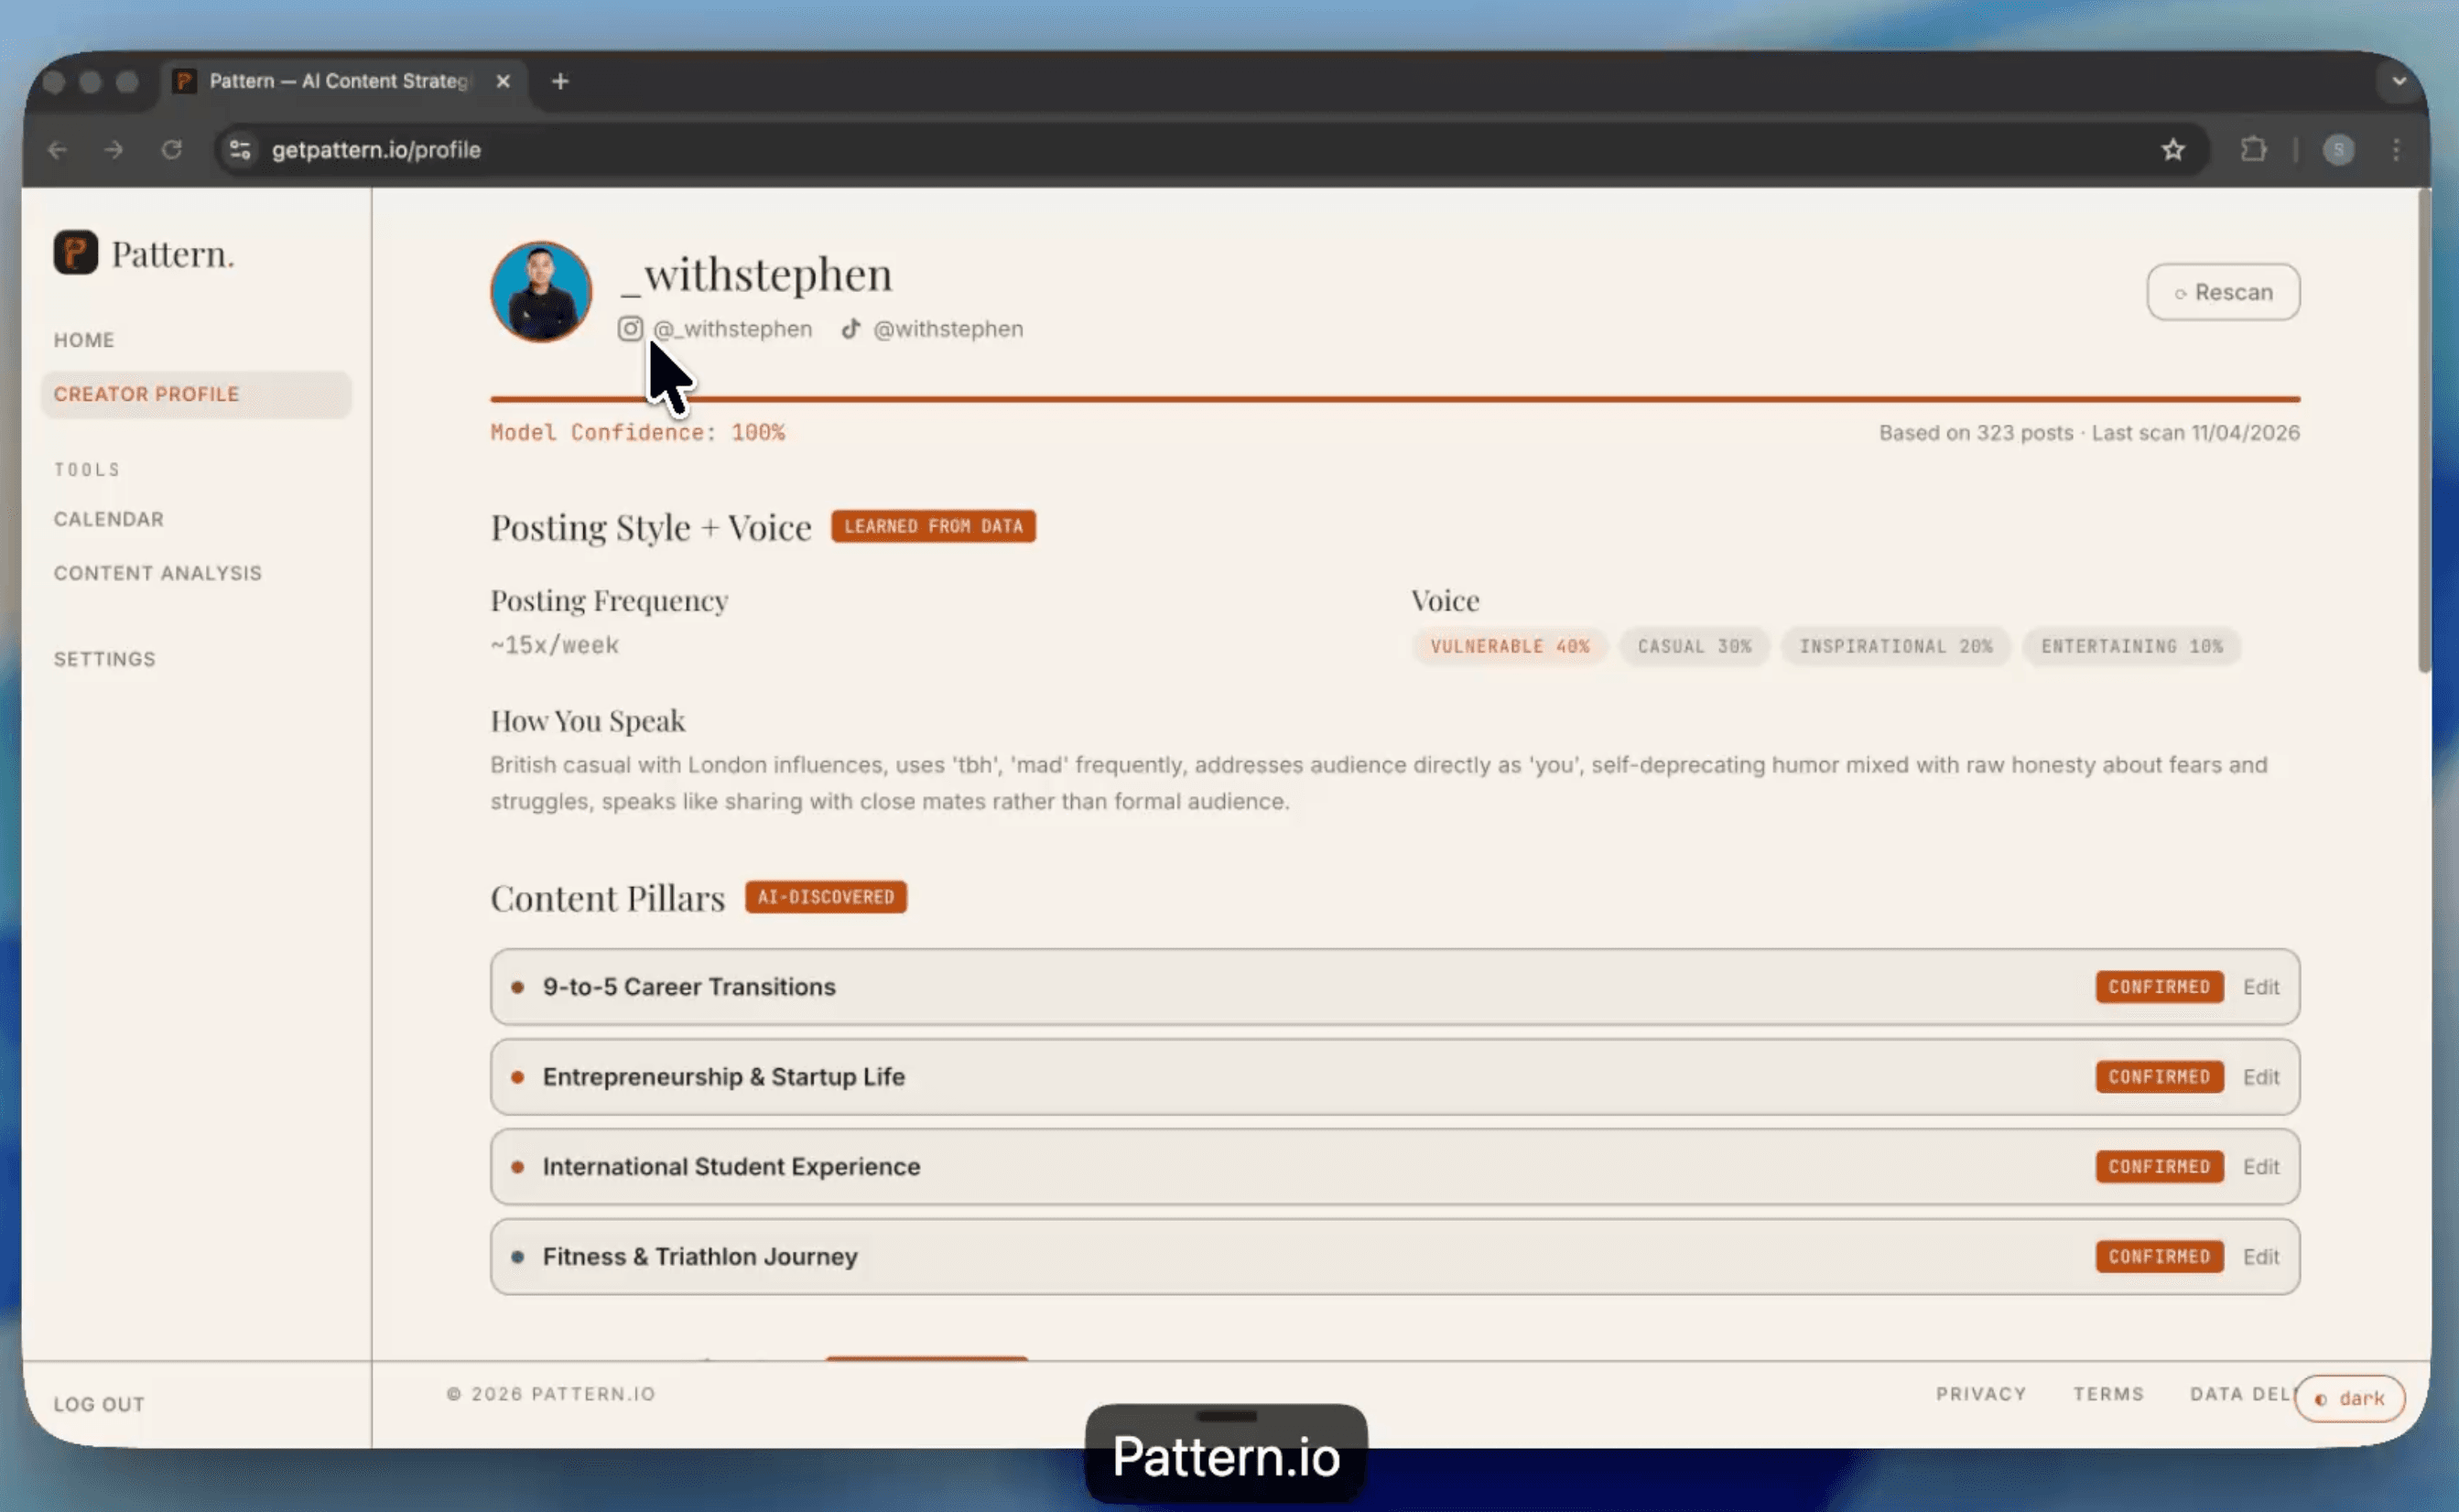Click the TikTok icon beside @withstephen
2459x1512 pixels.
pos(851,329)
